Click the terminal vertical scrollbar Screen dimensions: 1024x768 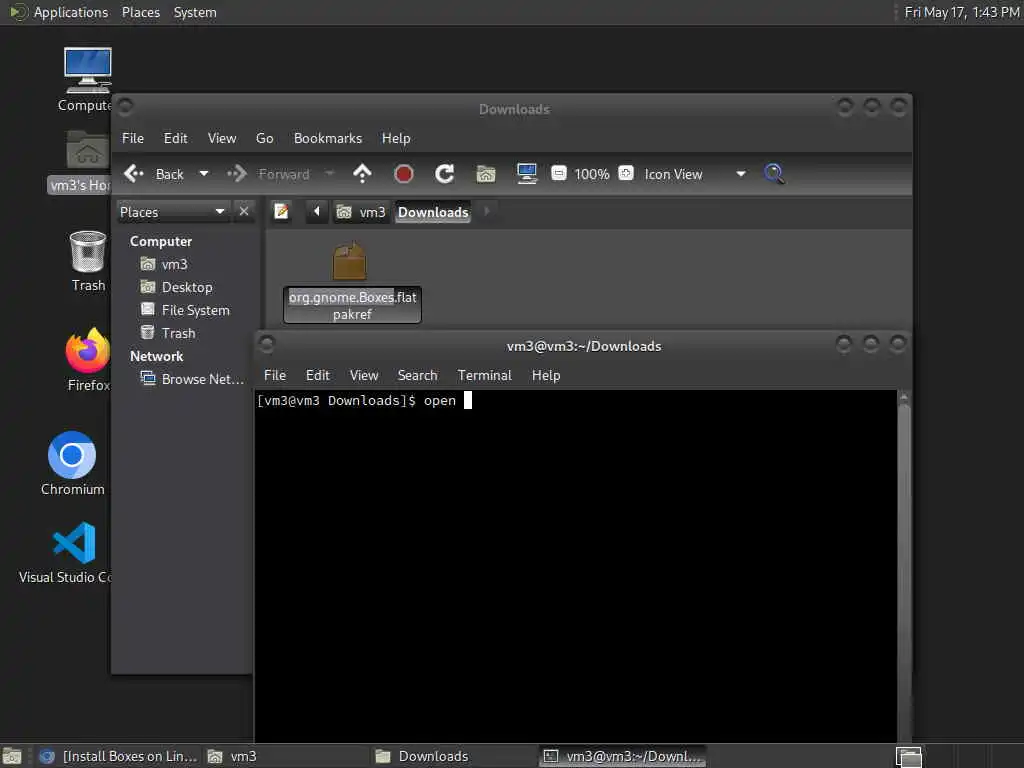pyautogui.click(x=904, y=566)
